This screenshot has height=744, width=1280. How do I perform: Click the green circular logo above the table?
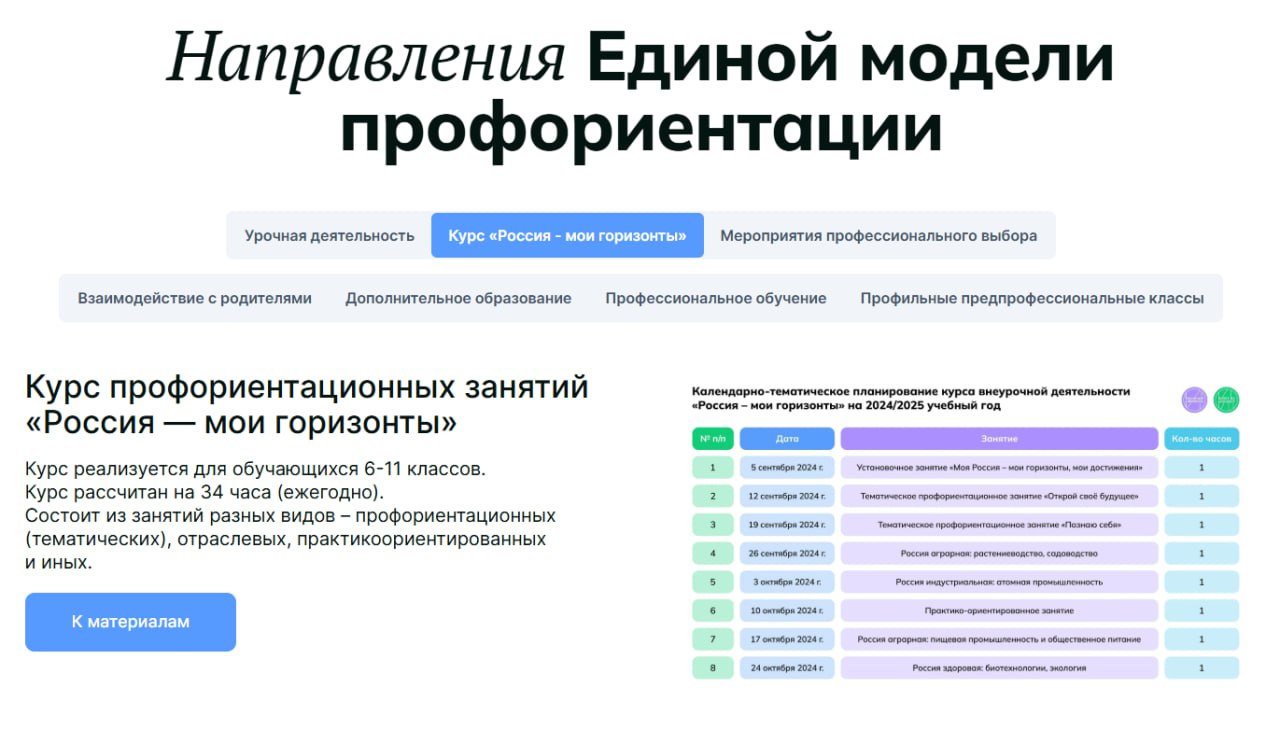click(1226, 399)
